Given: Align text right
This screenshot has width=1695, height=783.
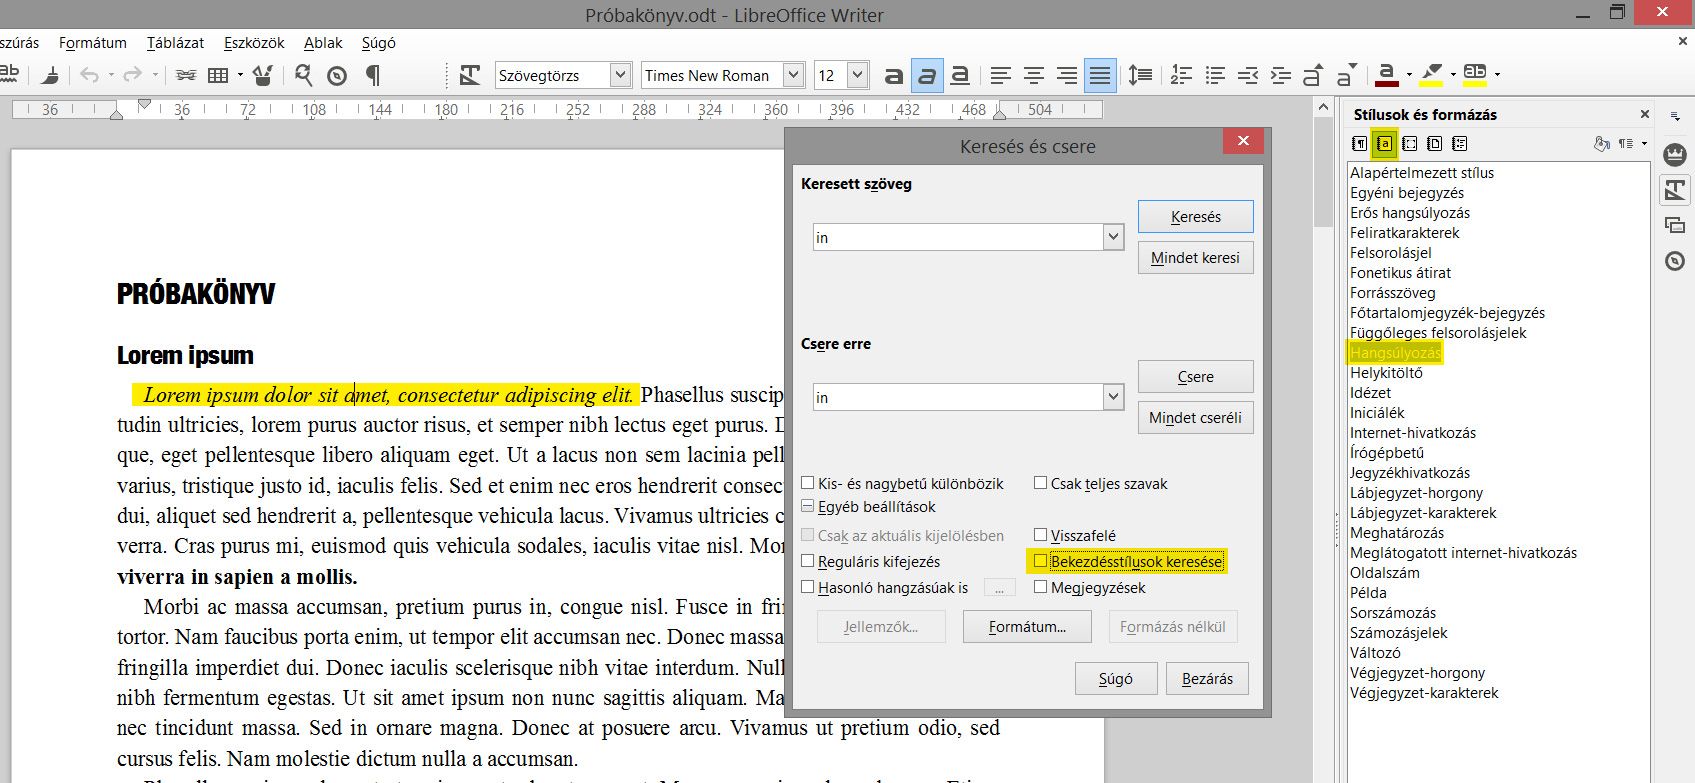Looking at the screenshot, I should (x=1067, y=75).
